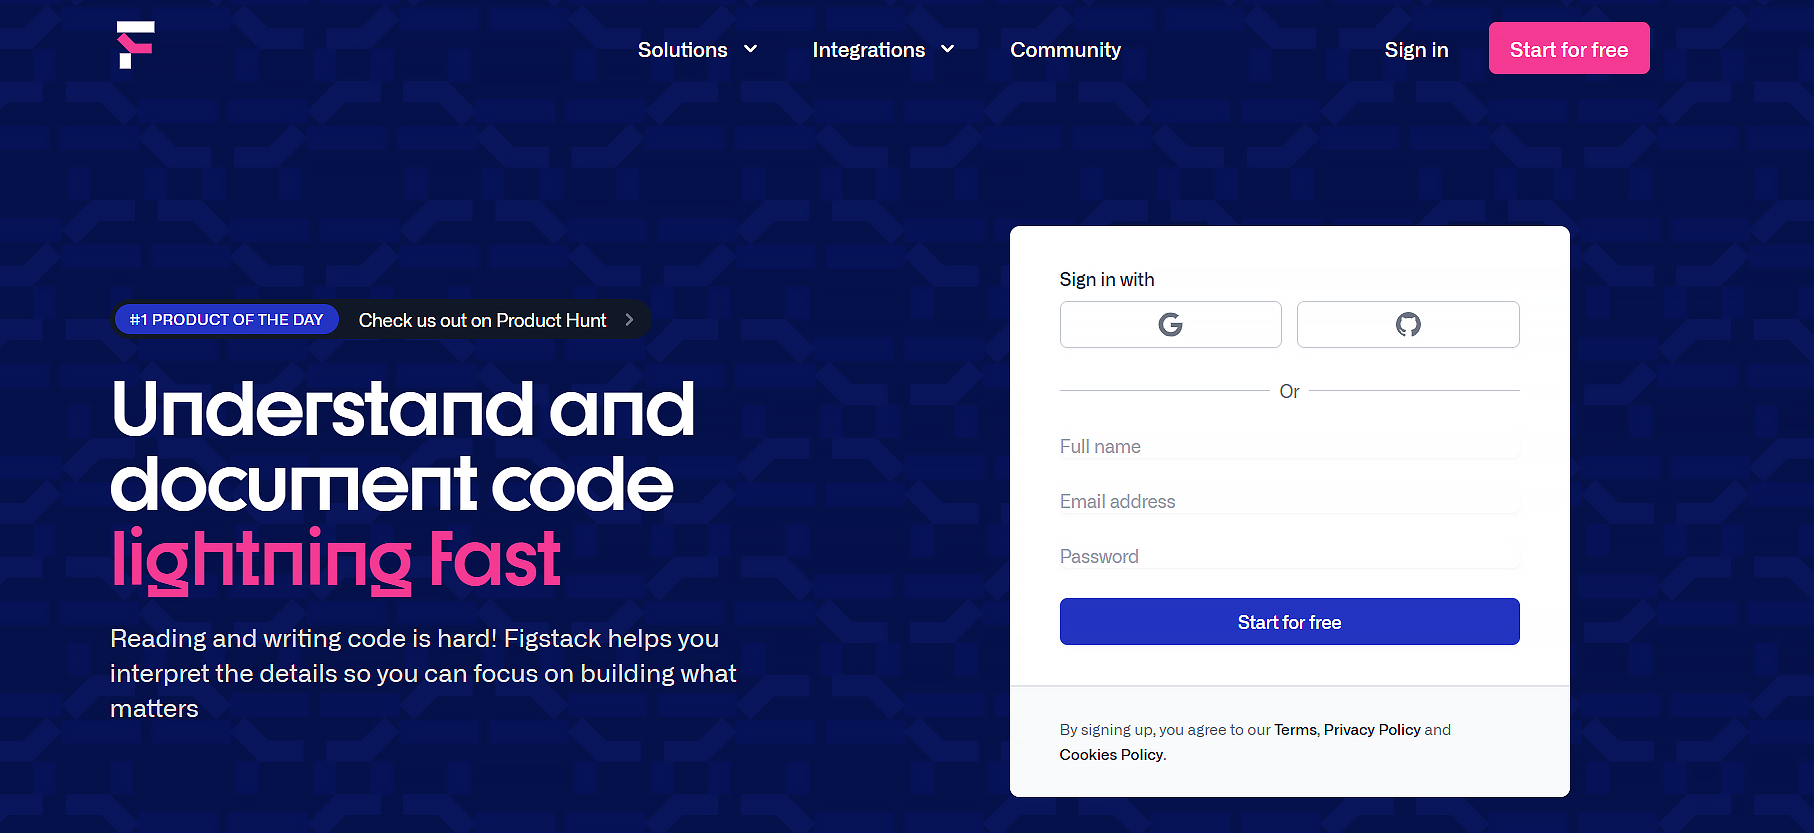The image size is (1814, 833).
Task: Click arrow next to Product Hunt text
Action: point(629,320)
